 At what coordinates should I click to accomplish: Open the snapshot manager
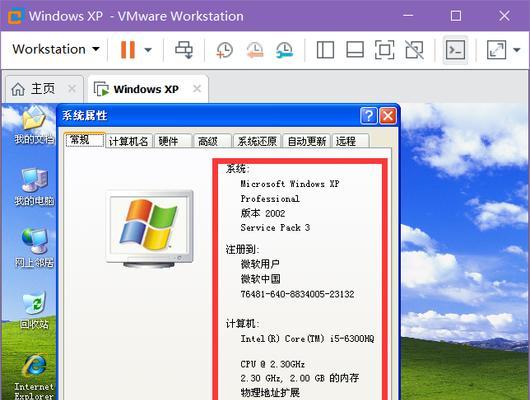(285, 50)
